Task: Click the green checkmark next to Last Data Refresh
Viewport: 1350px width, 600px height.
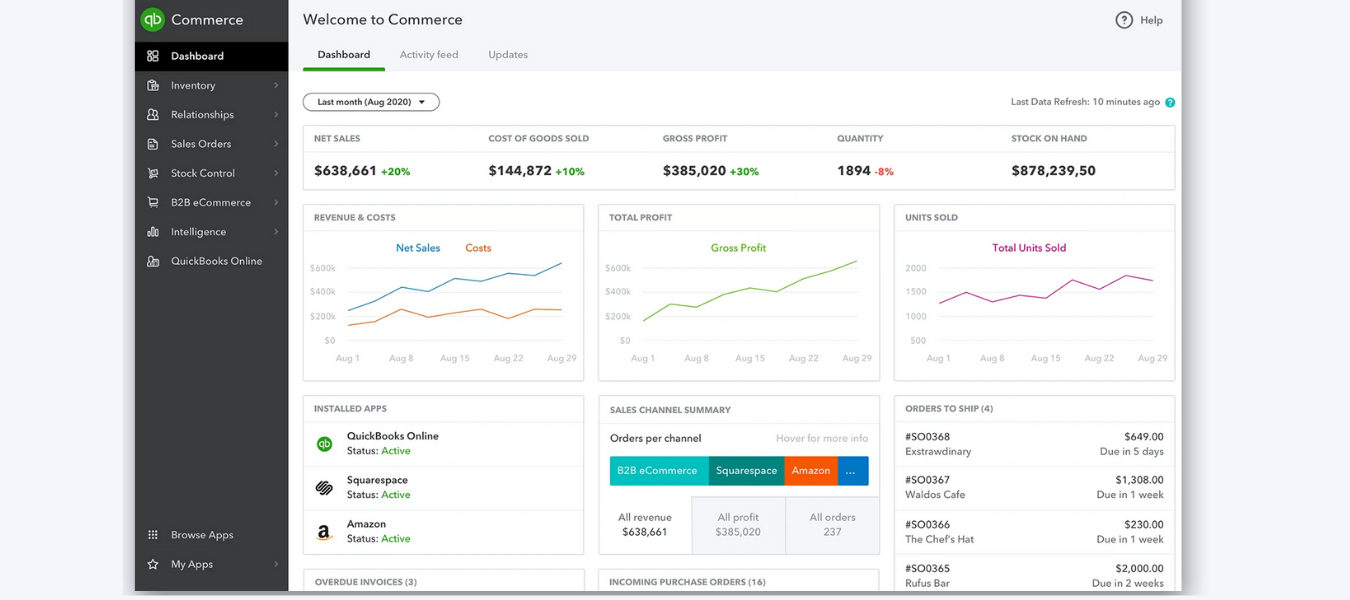Action: [1169, 101]
